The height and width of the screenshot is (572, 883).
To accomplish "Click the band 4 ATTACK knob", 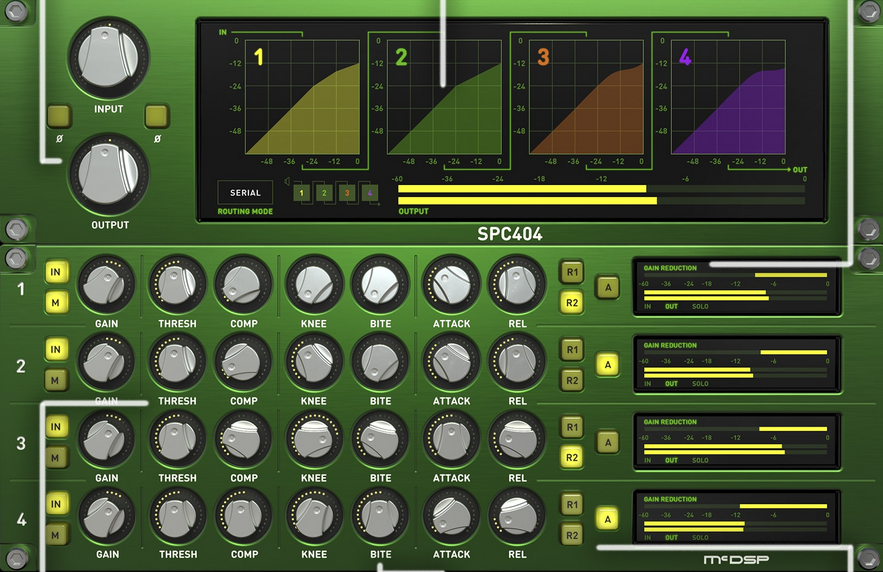I will [x=451, y=516].
